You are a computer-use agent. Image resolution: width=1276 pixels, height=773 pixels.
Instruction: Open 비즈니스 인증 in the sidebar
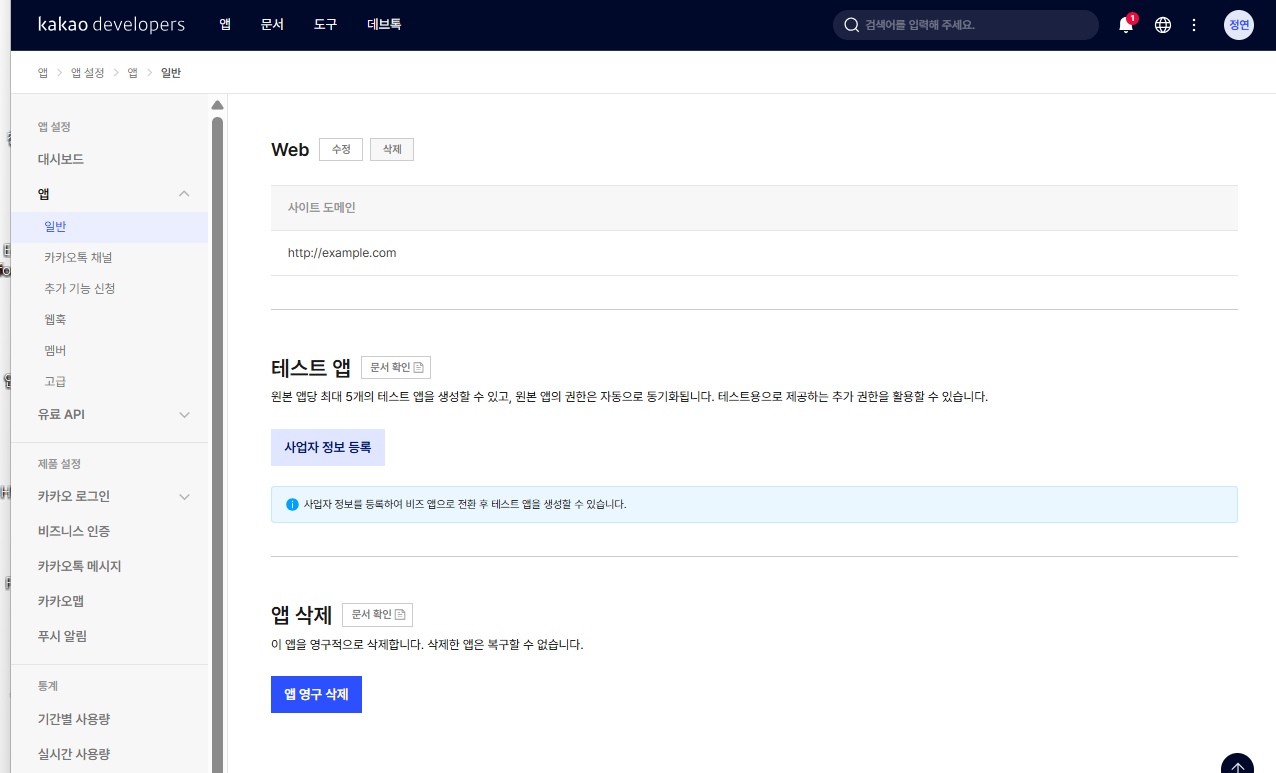[x=74, y=531]
